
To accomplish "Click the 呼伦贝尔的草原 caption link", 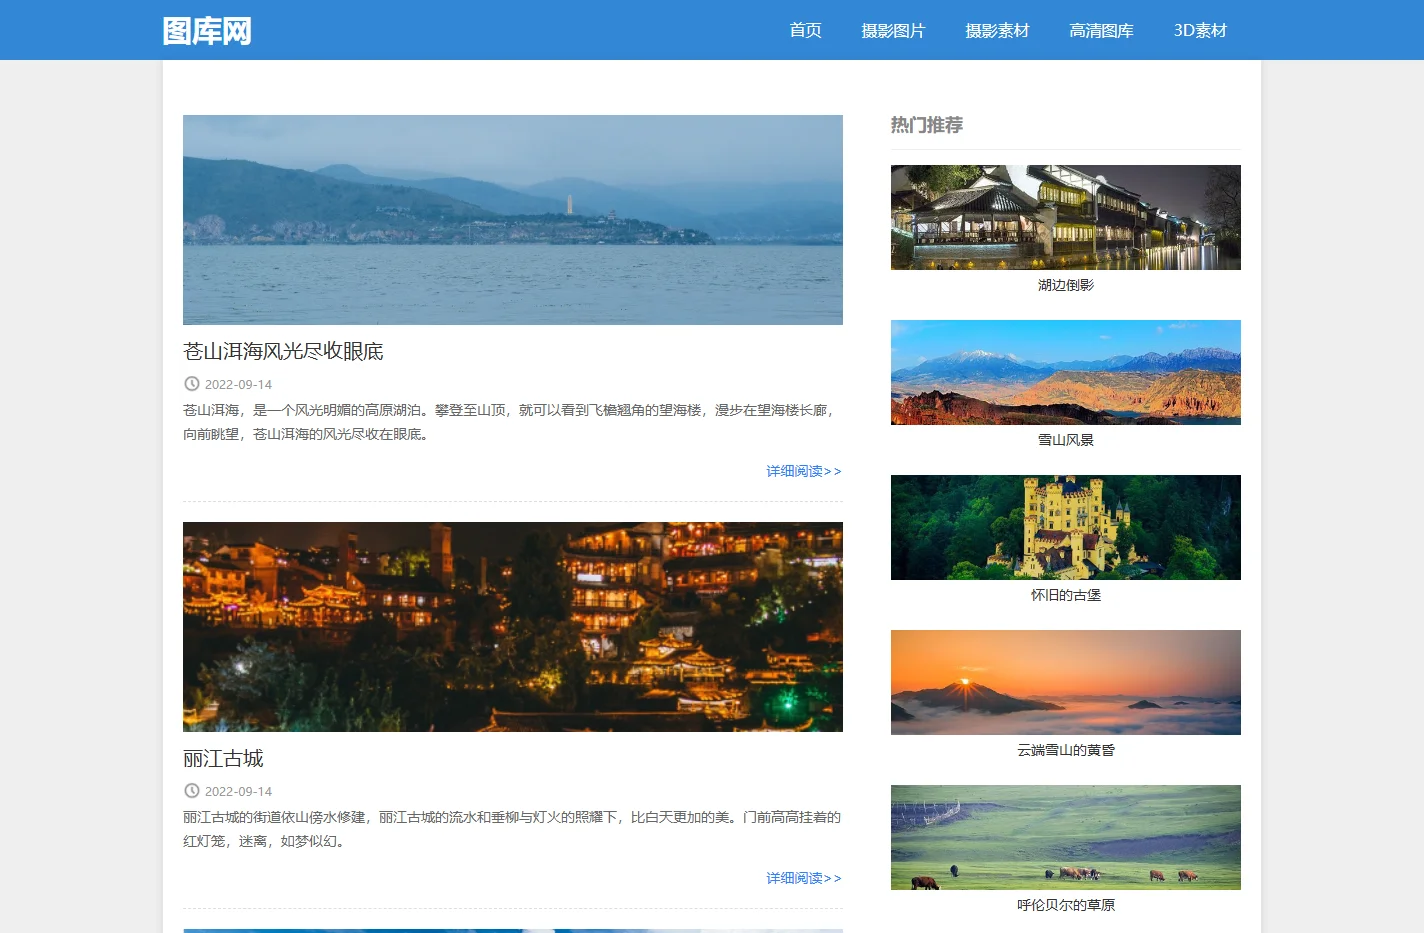I will (1066, 905).
